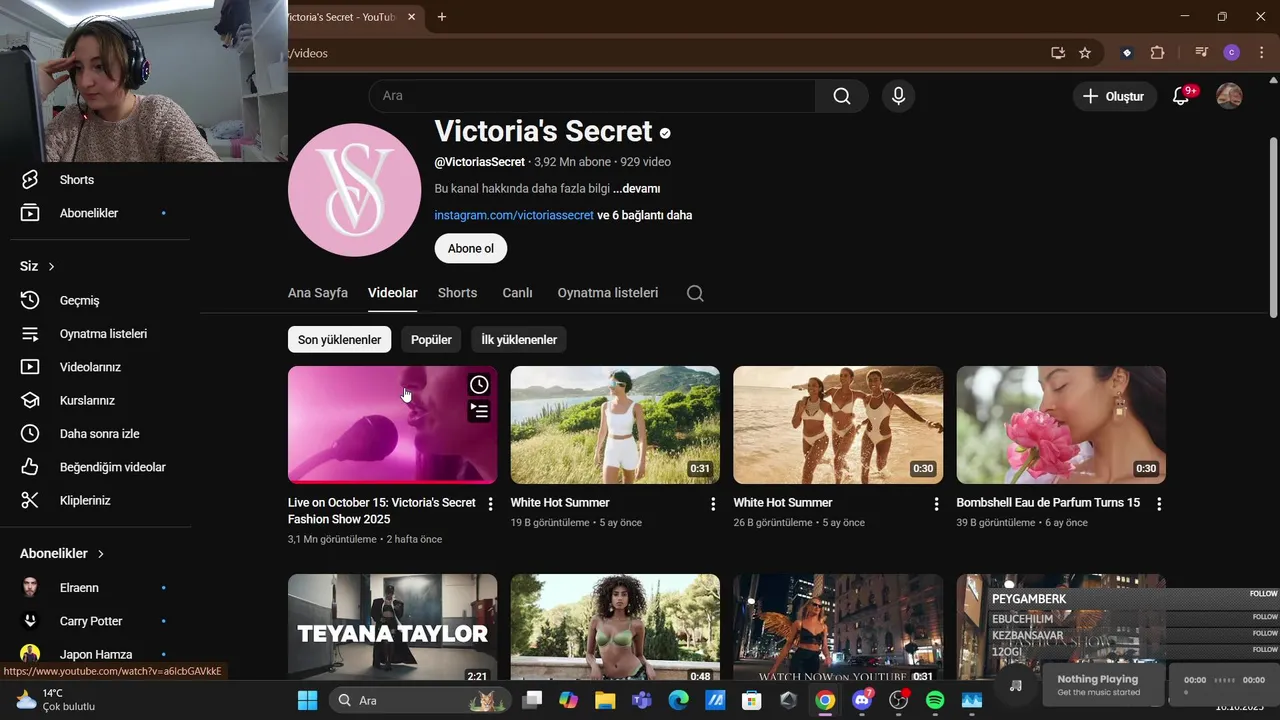Open Bombshell Eau de Parfum Turns 15 title
This screenshot has height=720, width=1280.
1048,502
